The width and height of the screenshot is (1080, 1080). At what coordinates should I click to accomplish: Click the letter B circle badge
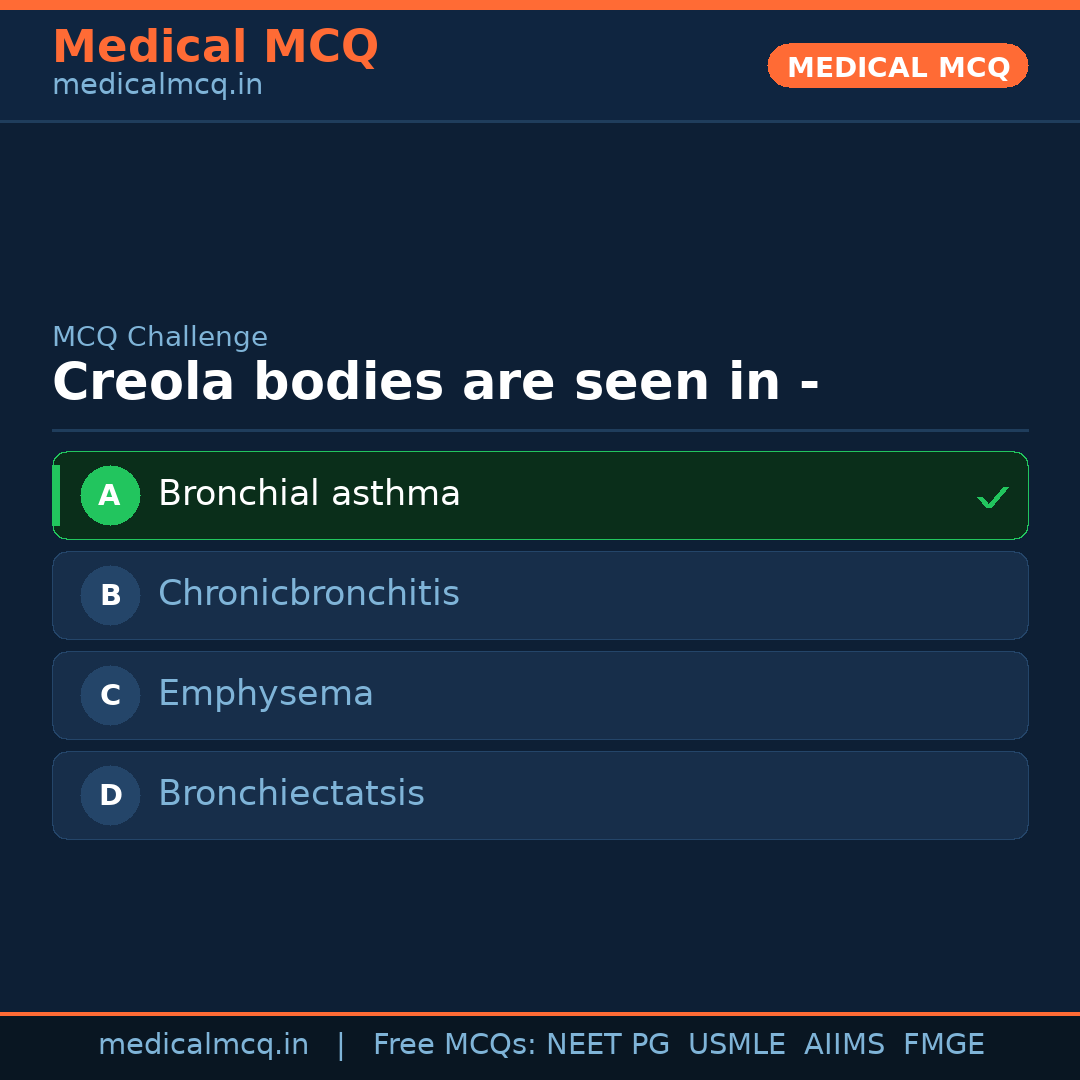(x=110, y=595)
